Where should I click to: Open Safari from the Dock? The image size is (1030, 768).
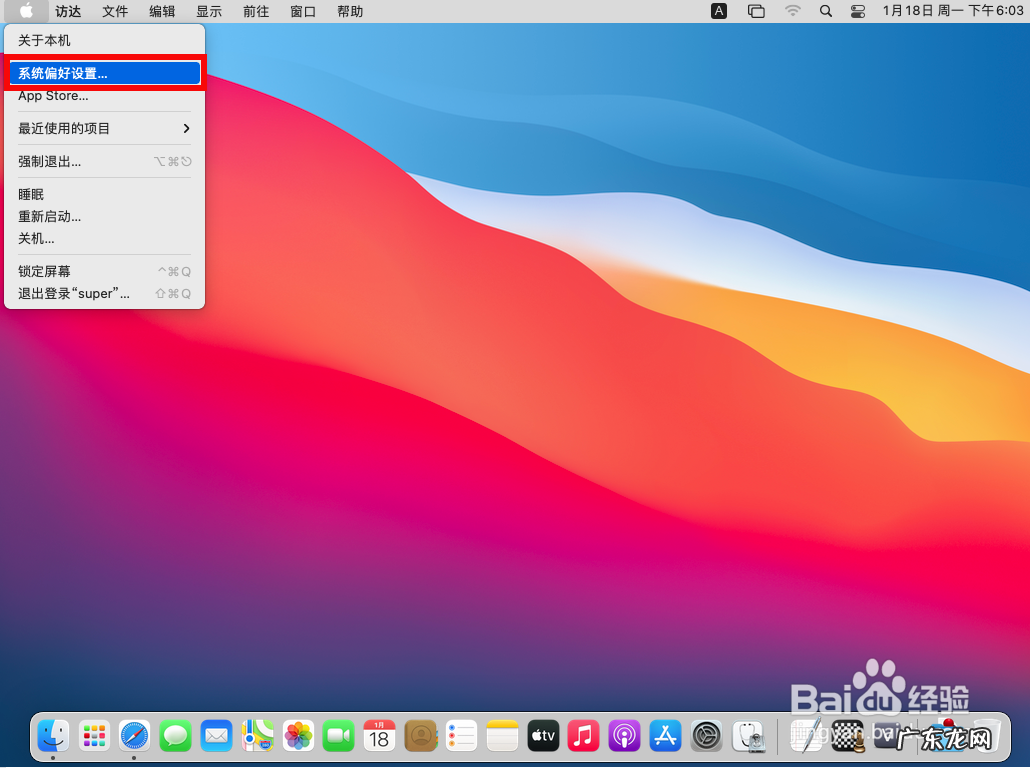135,737
